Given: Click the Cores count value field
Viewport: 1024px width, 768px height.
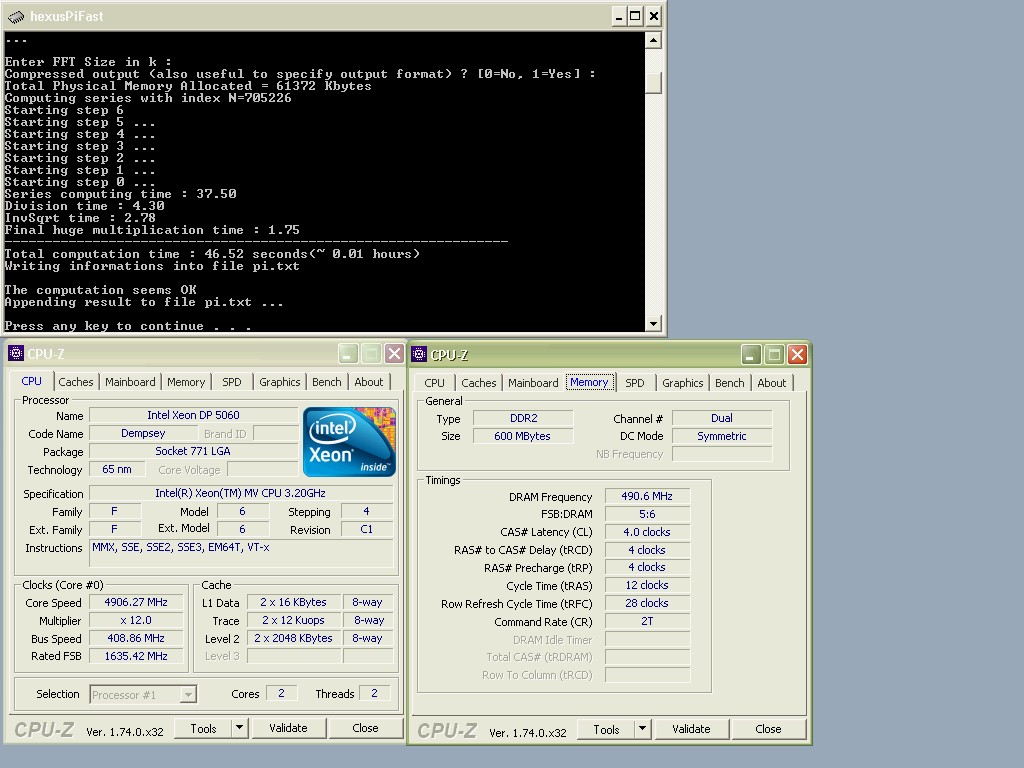Looking at the screenshot, I should [281, 694].
